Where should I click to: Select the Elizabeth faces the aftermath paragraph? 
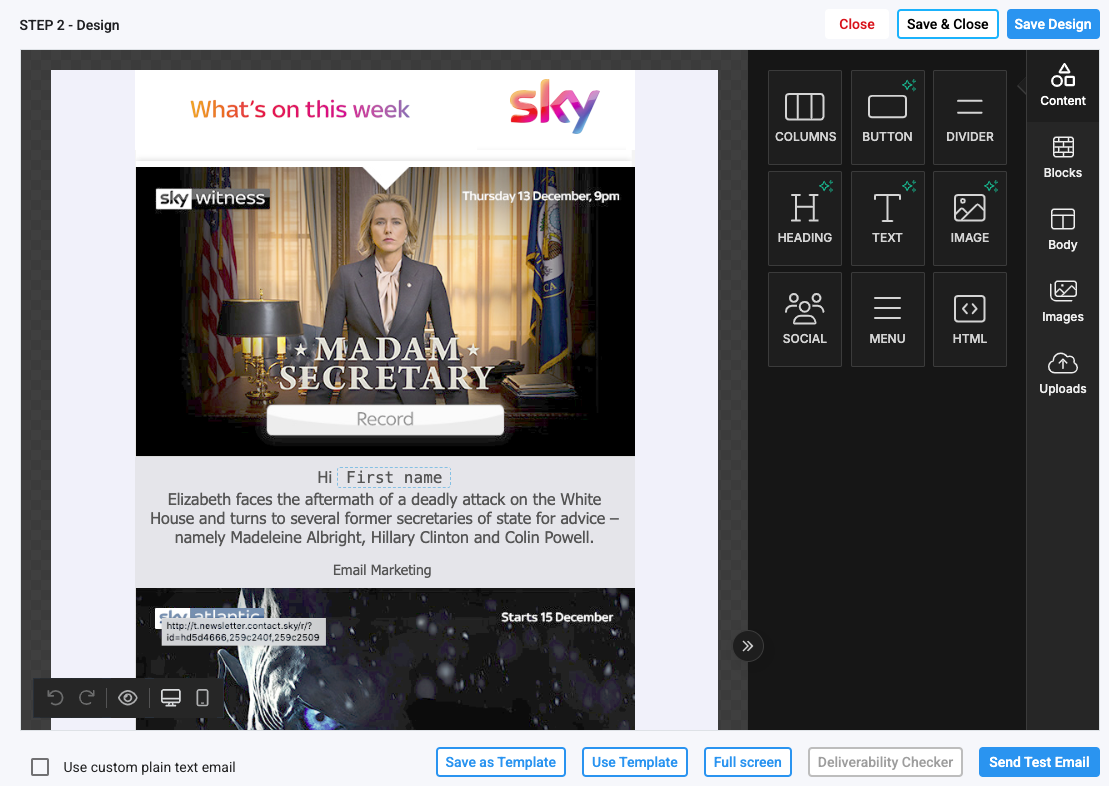click(385, 519)
